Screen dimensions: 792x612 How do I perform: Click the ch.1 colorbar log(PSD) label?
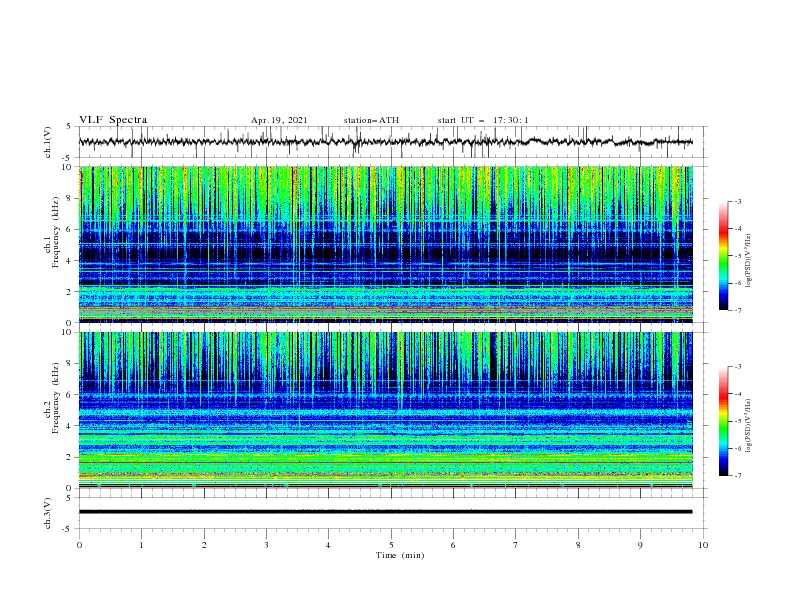(749, 261)
